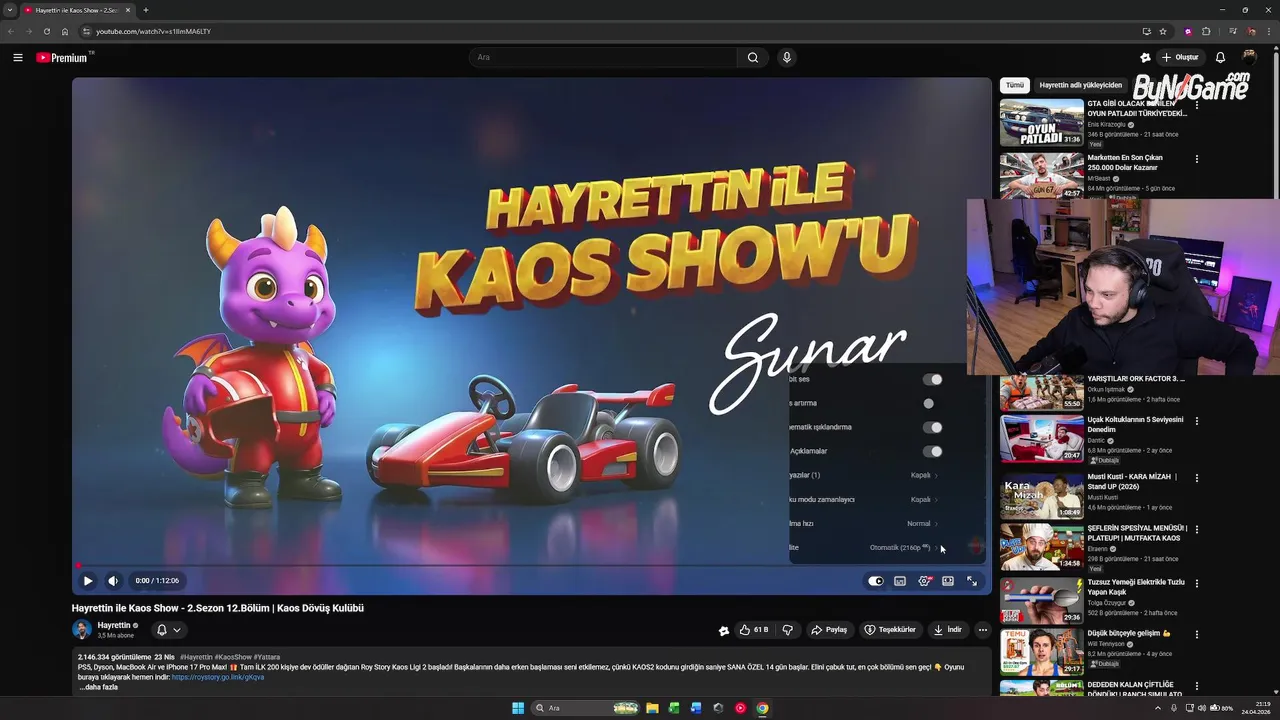
Task: Open the notifications bell in header
Action: point(1220,58)
